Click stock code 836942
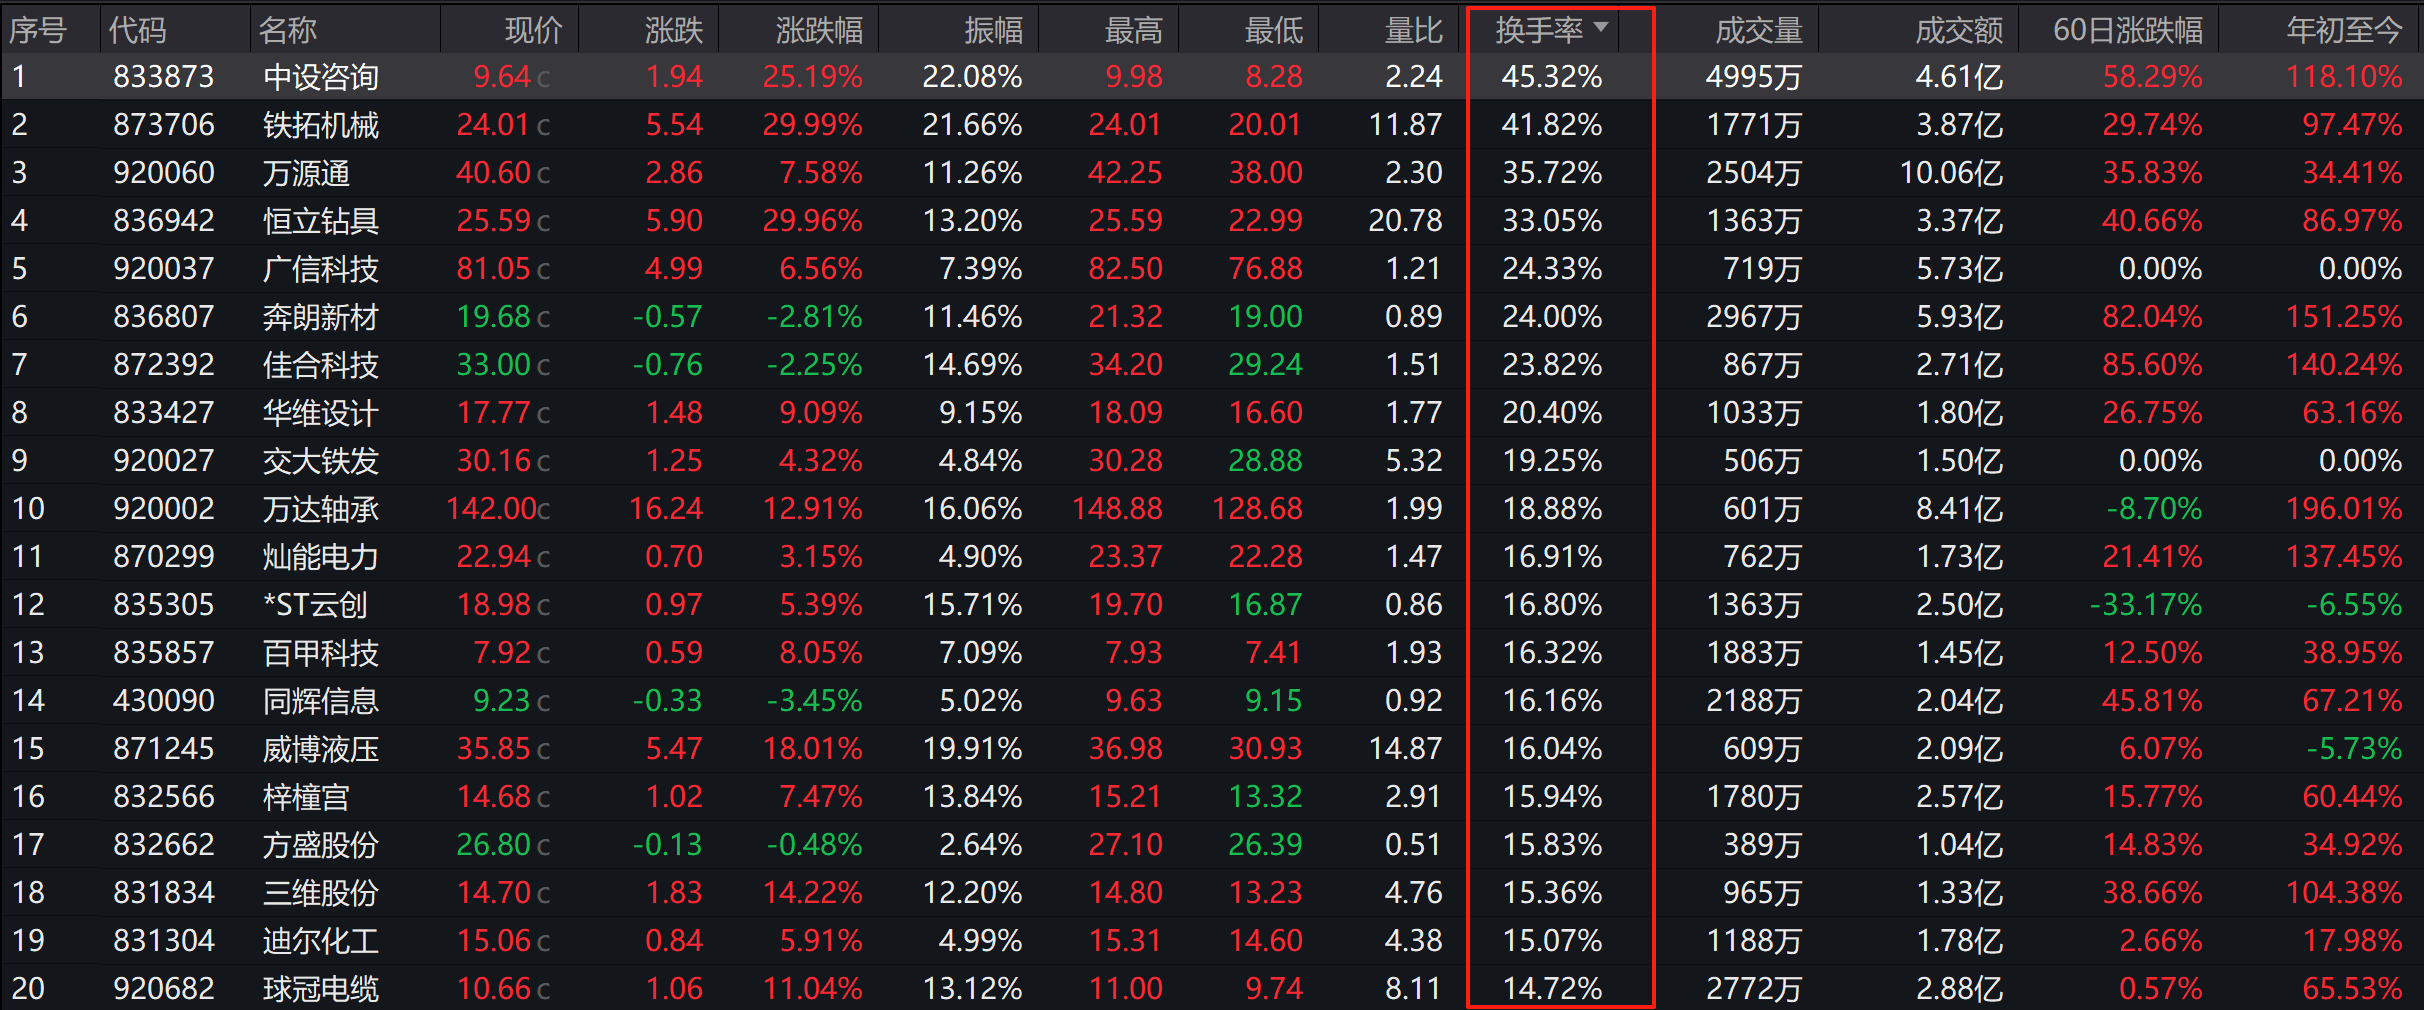Viewport: 2424px width, 1010px height. click(164, 221)
